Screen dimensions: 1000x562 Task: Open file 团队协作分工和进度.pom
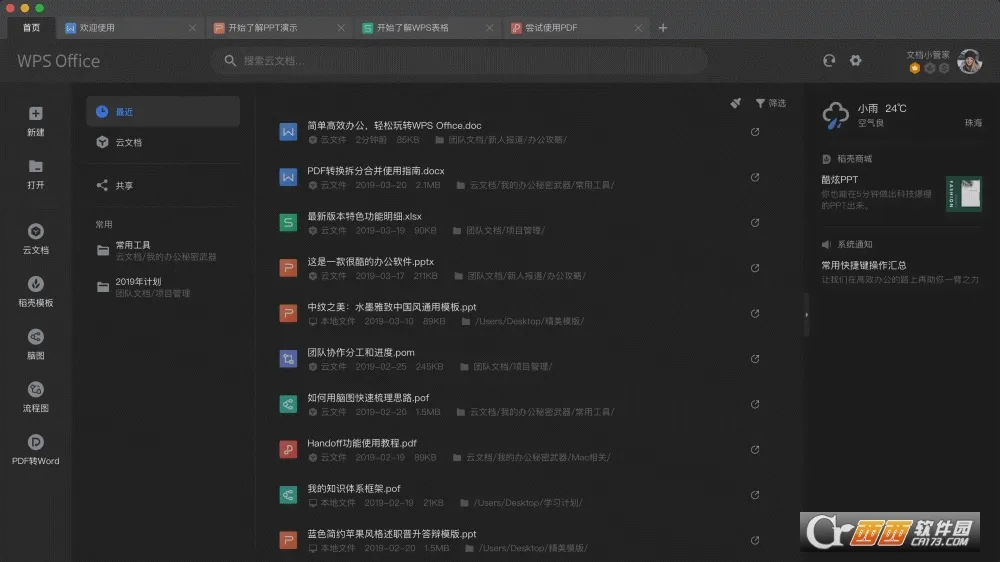(x=361, y=352)
